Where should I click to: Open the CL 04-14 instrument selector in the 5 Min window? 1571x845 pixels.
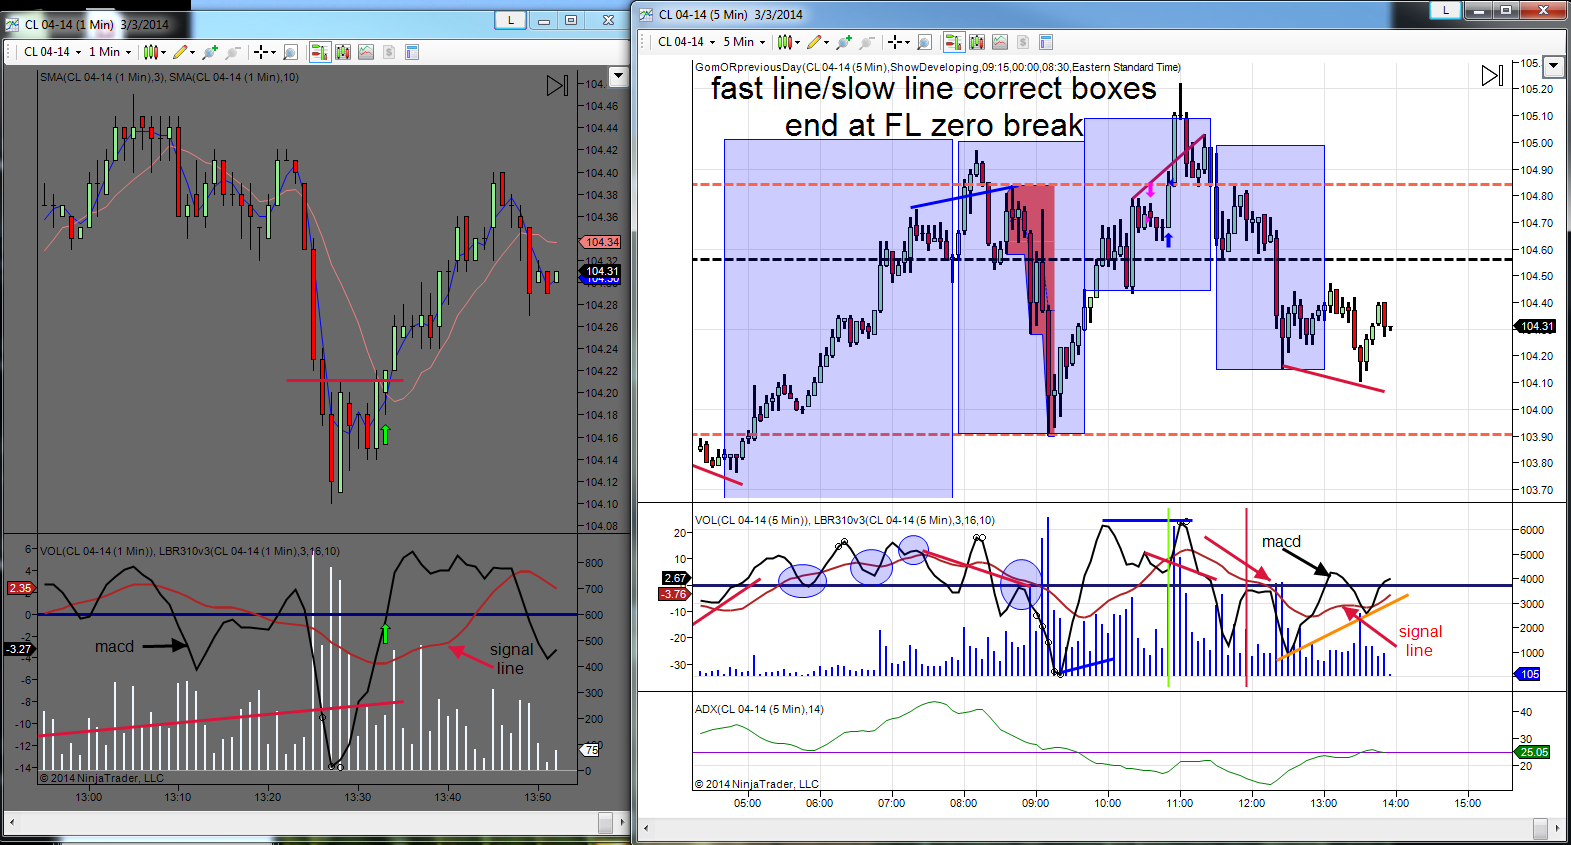click(686, 42)
